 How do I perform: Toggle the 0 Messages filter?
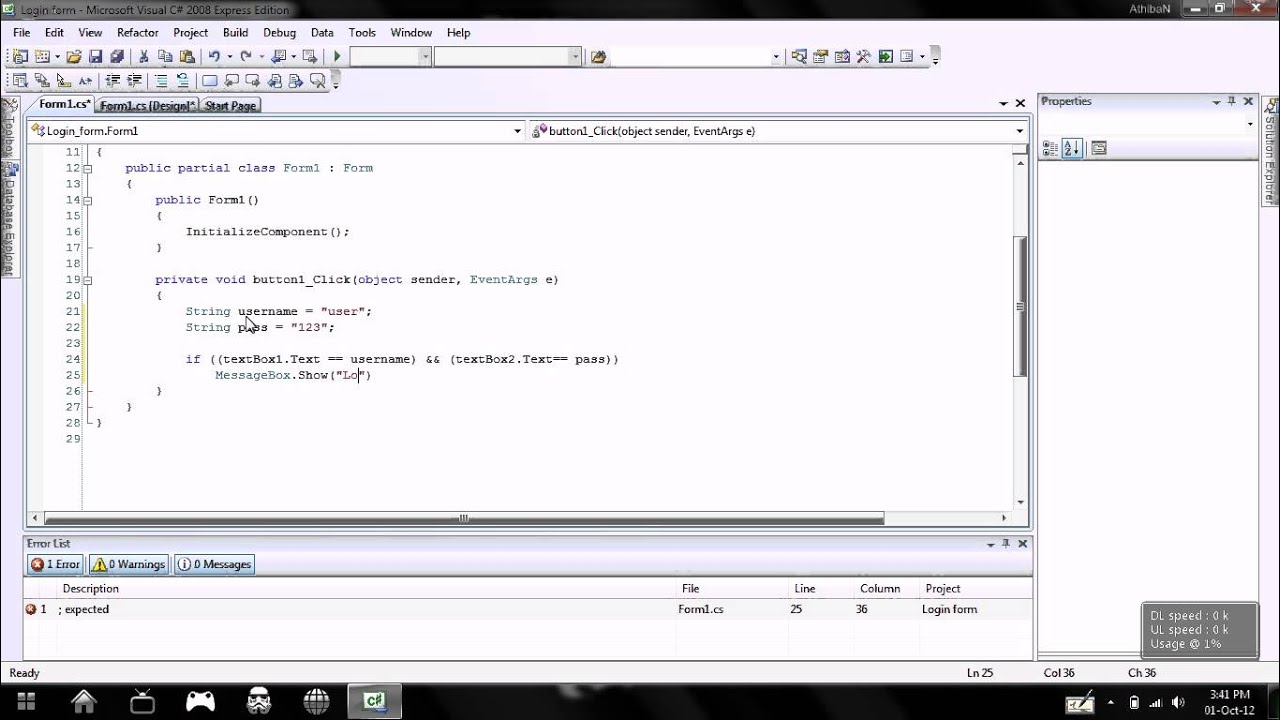coord(214,564)
